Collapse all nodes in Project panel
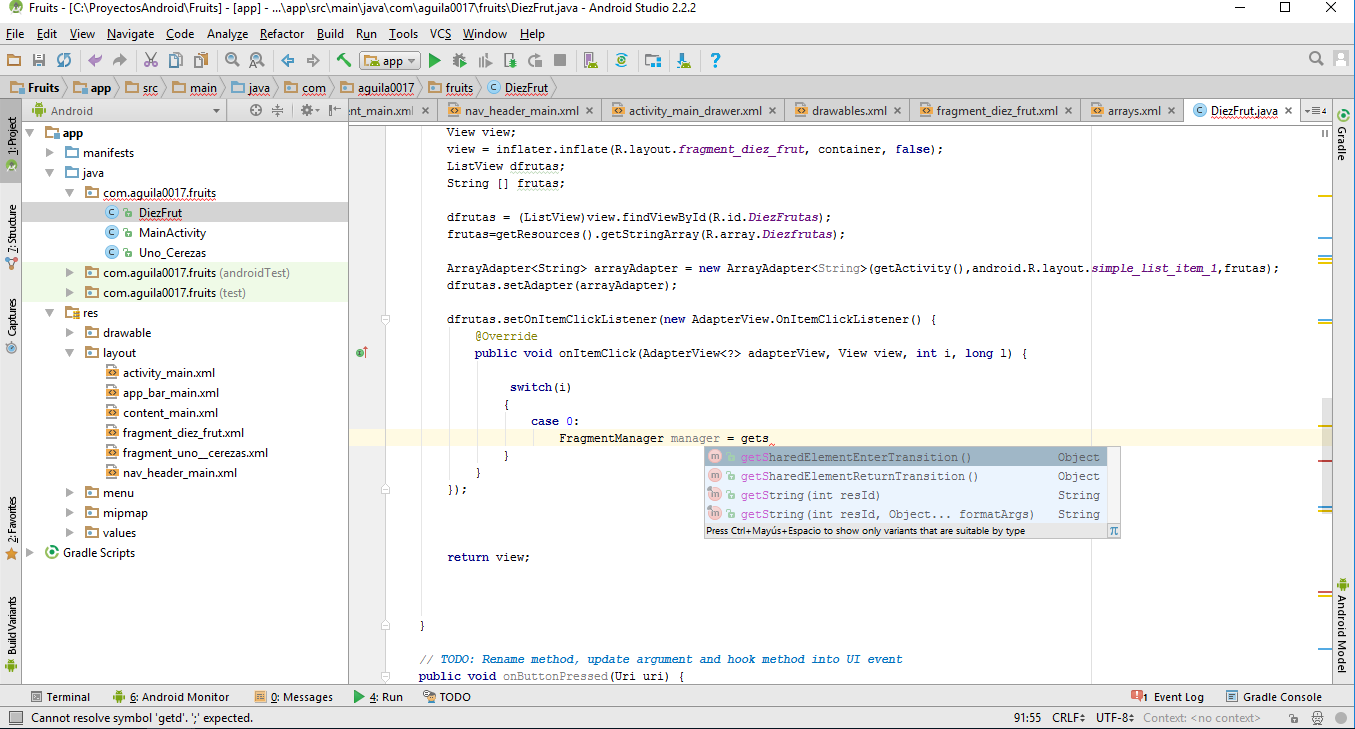Image resolution: width=1355 pixels, height=729 pixels. tap(279, 111)
